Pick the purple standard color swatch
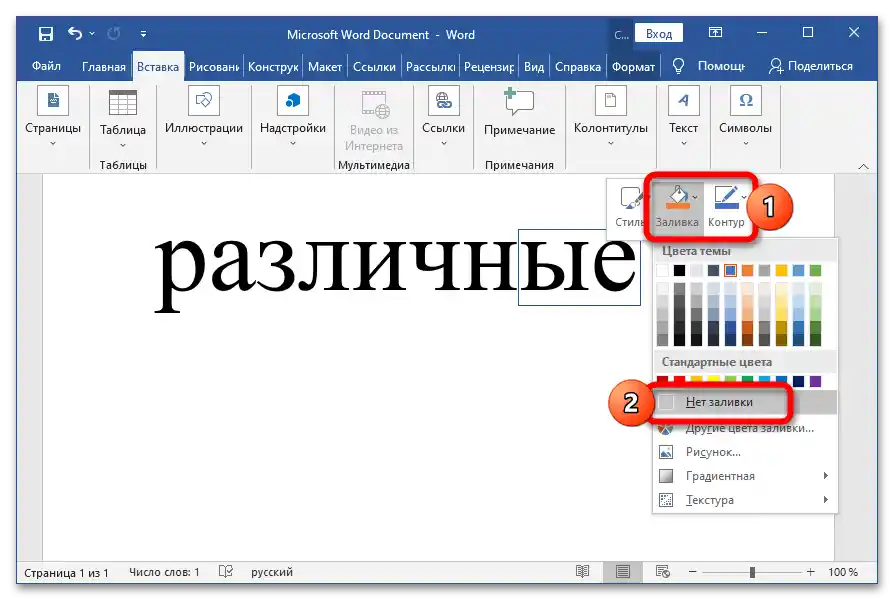 click(x=815, y=381)
